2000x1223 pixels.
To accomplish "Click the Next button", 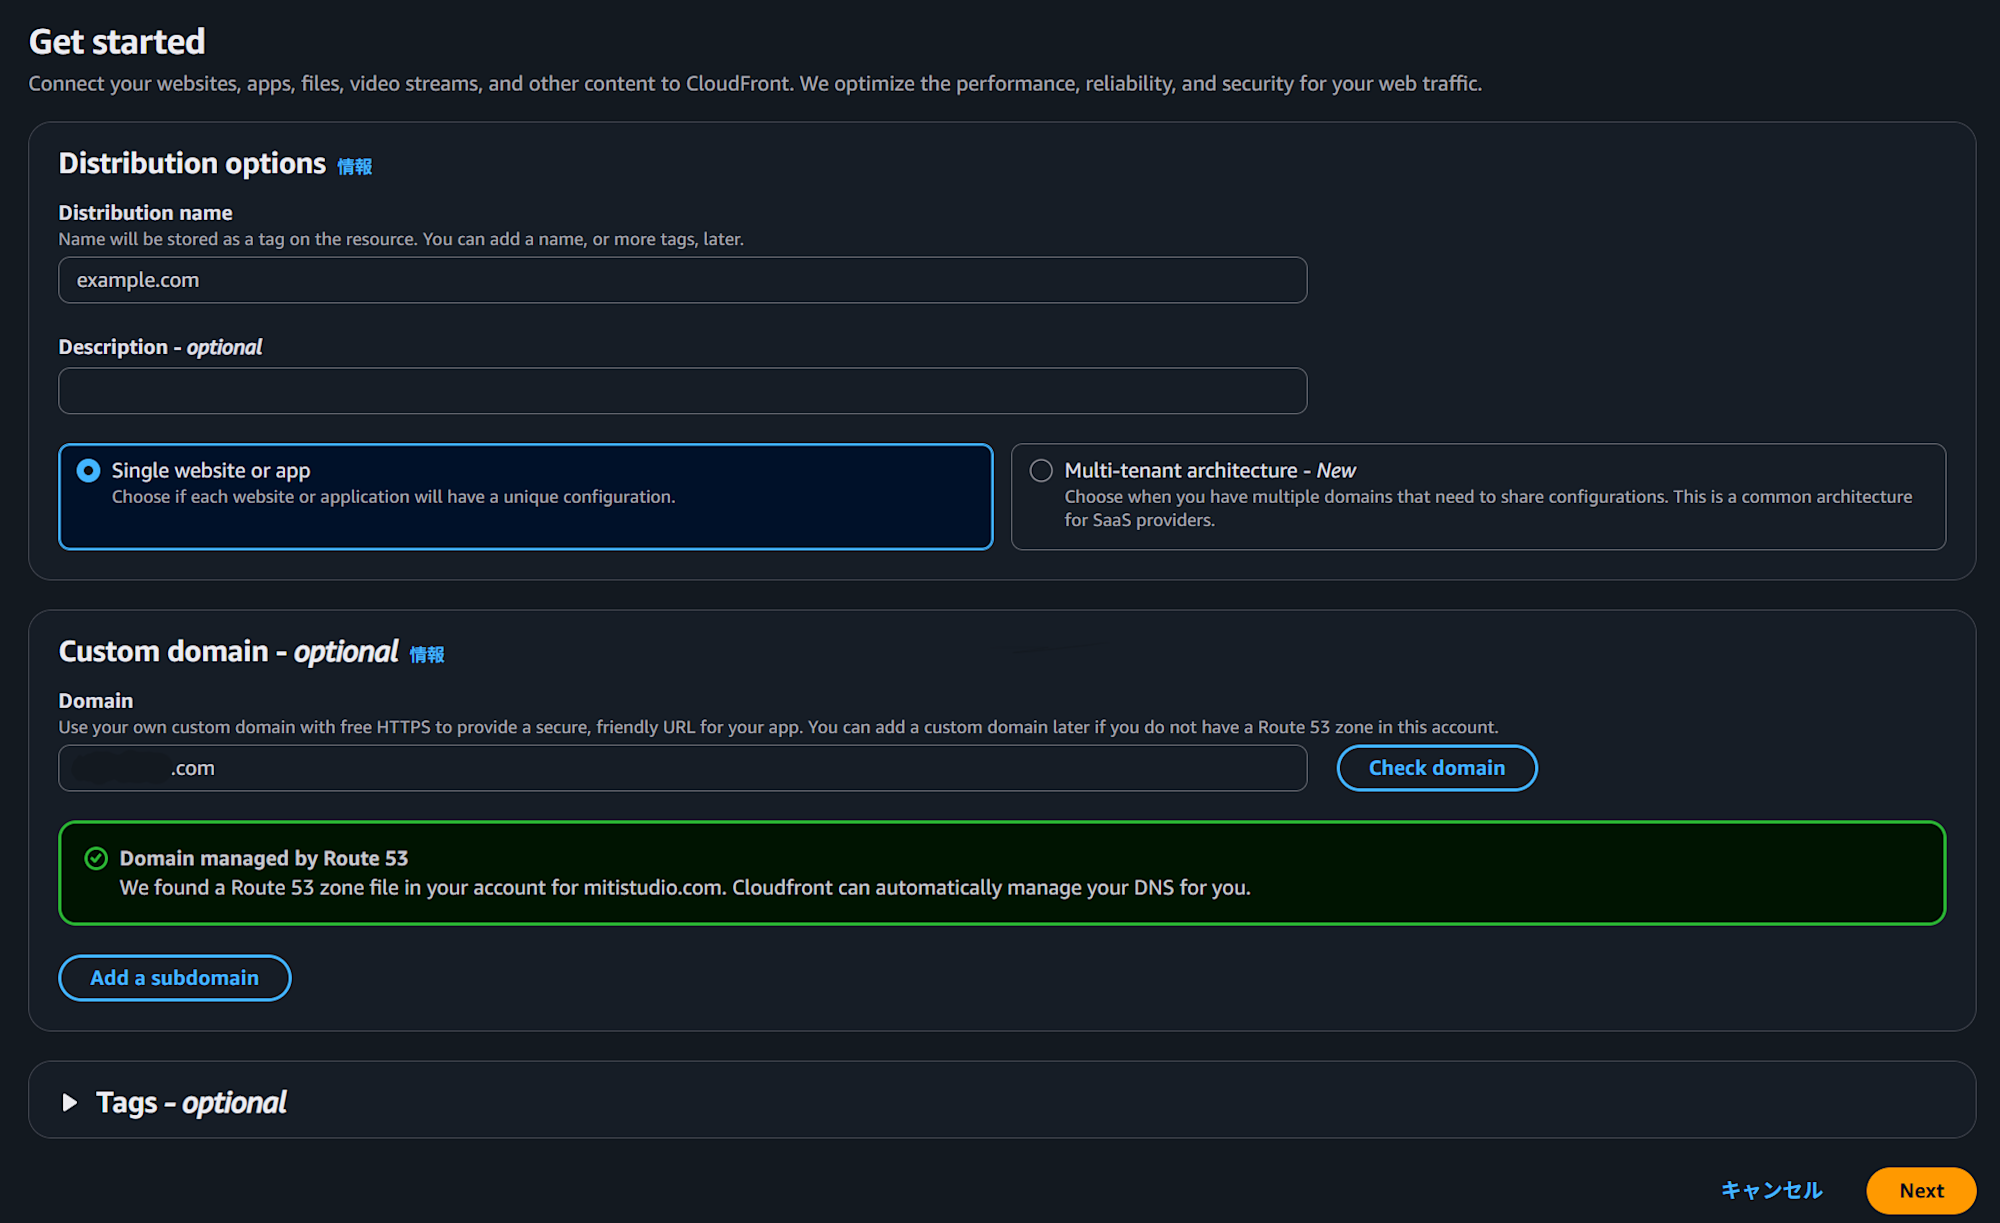I will click(1921, 1190).
